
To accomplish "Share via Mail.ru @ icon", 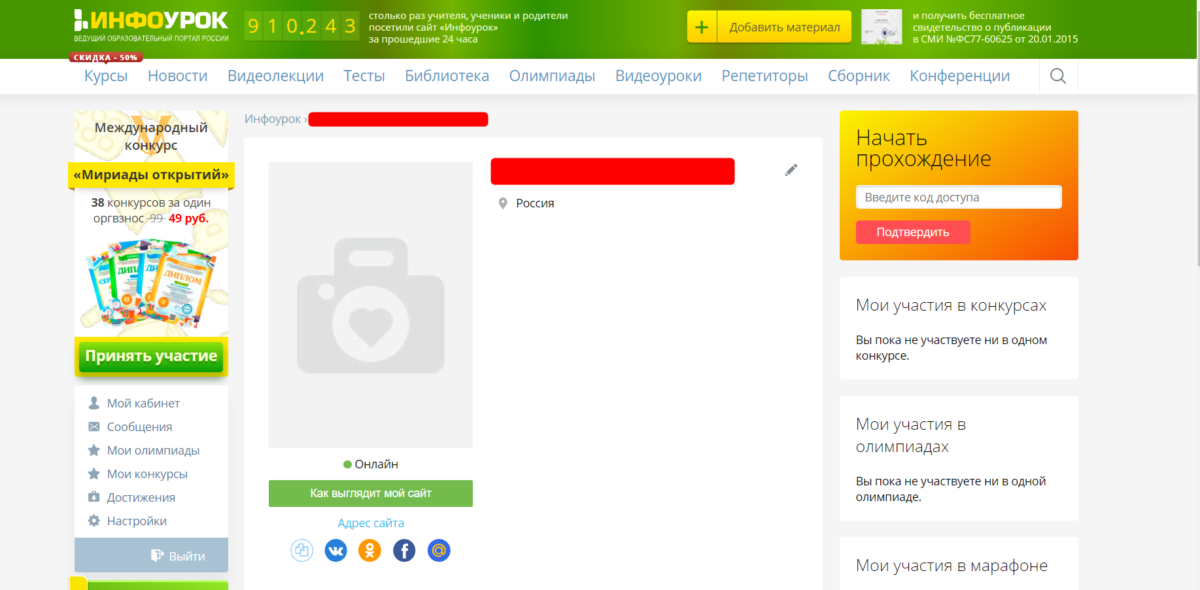I will (x=438, y=550).
